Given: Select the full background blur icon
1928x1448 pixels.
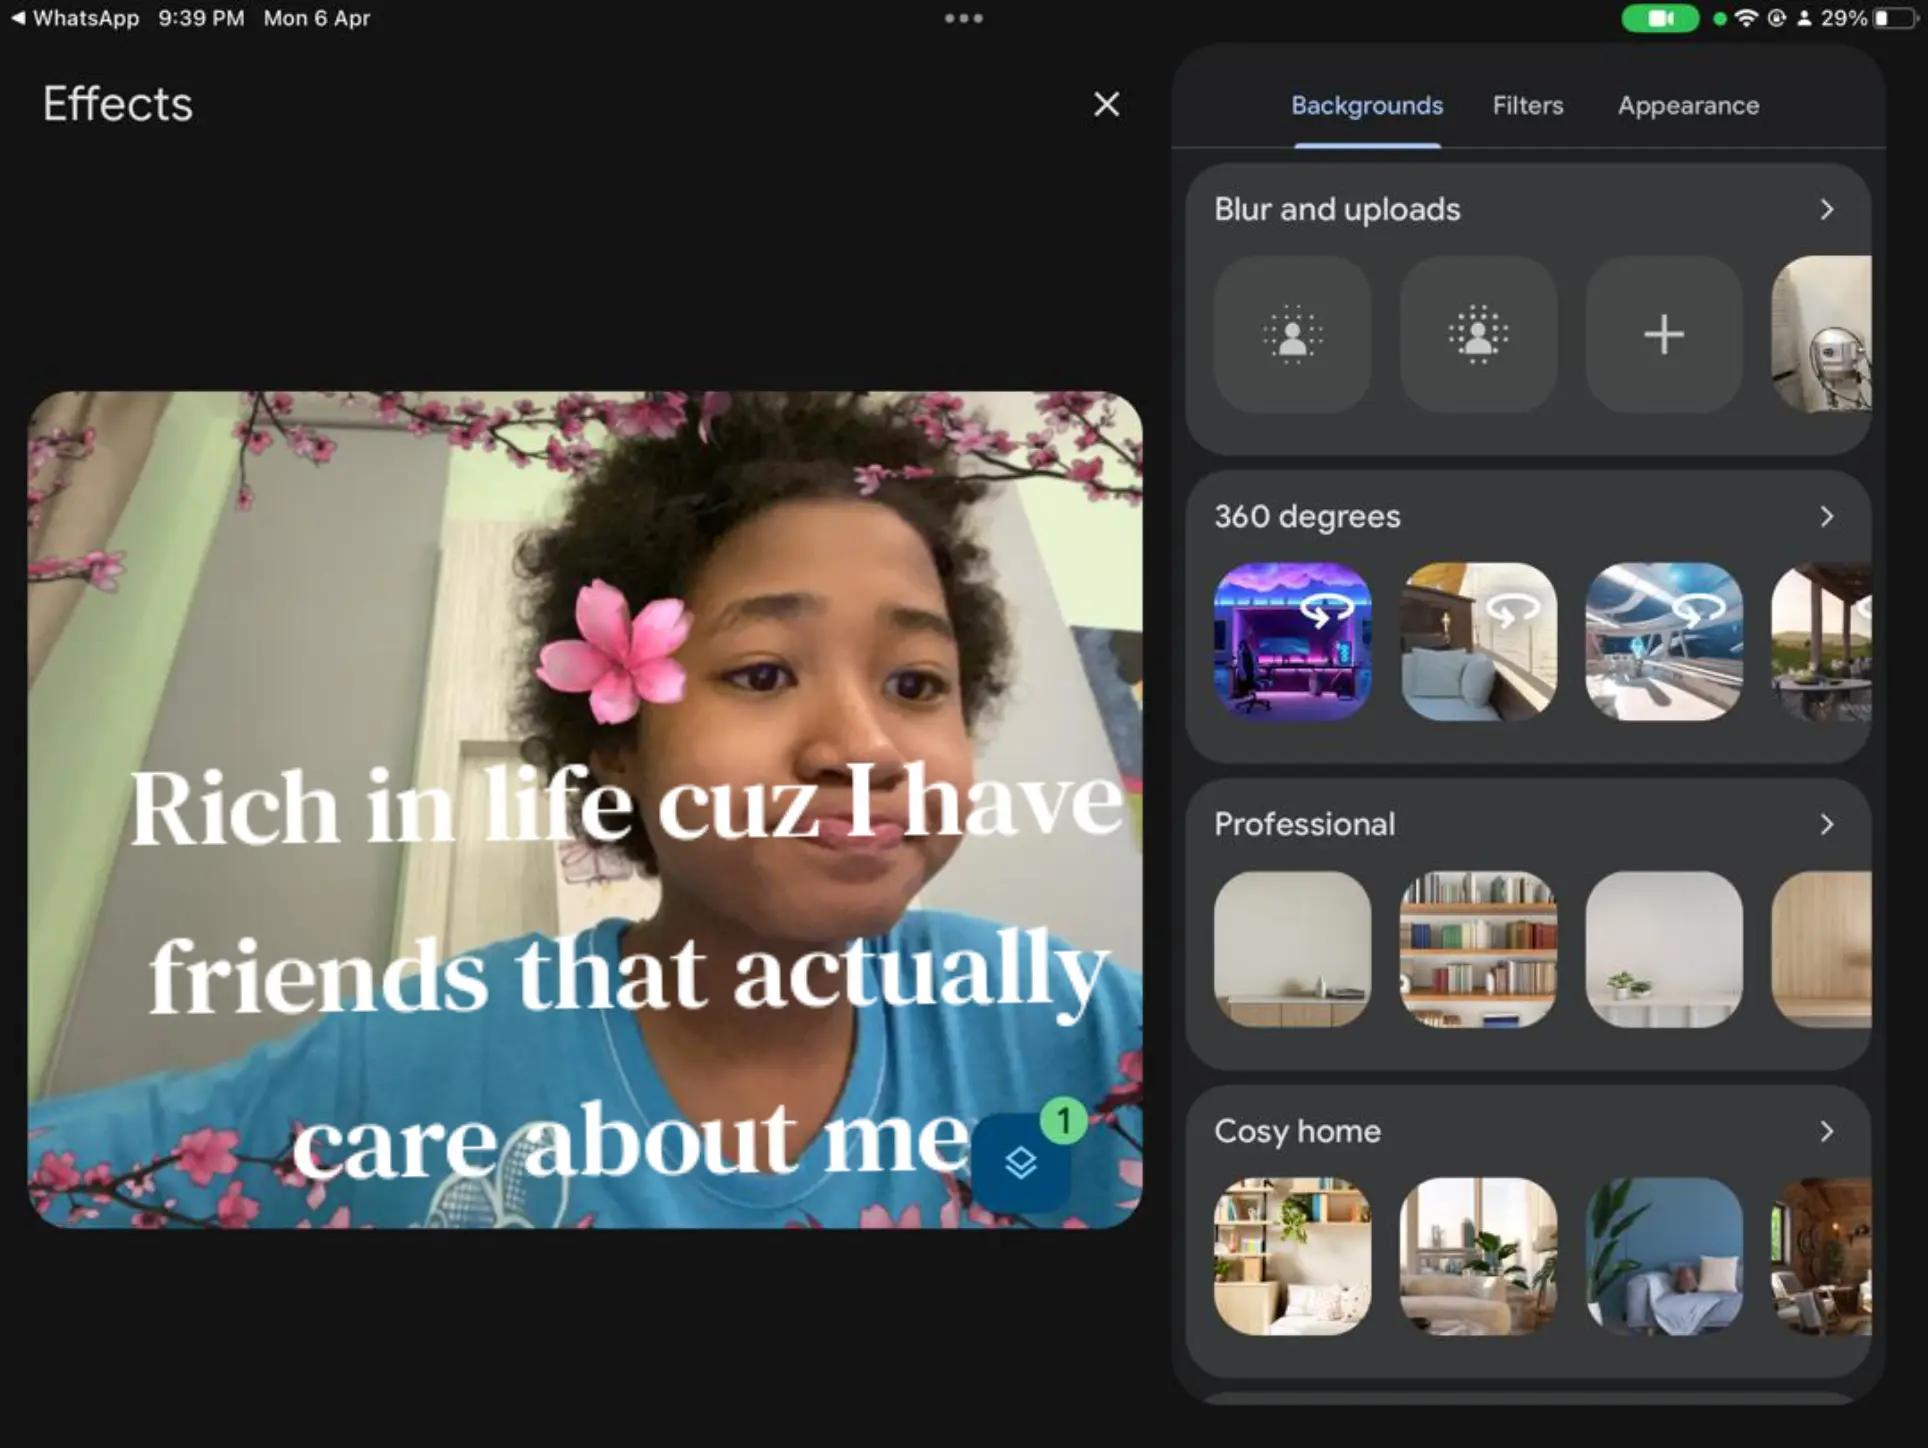Looking at the screenshot, I should pos(1478,334).
